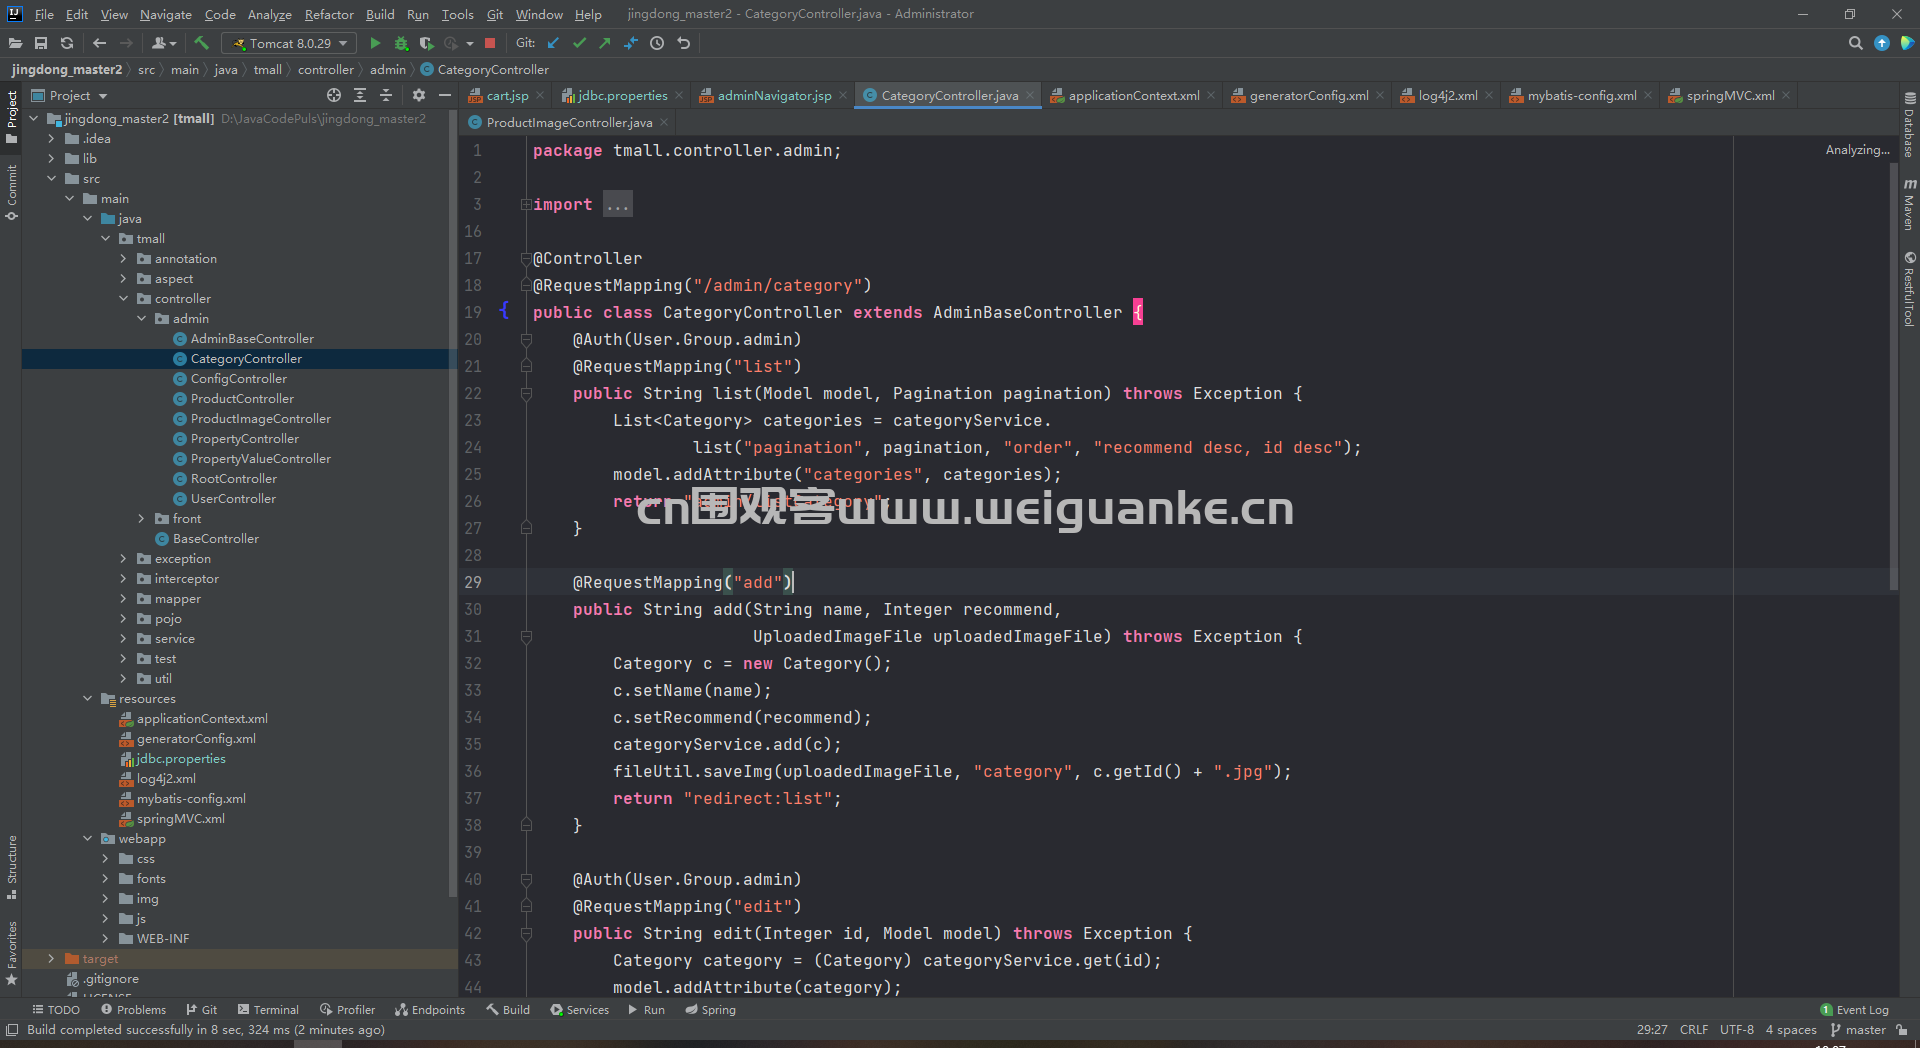Click the Git Commit checkmark icon

click(x=579, y=43)
